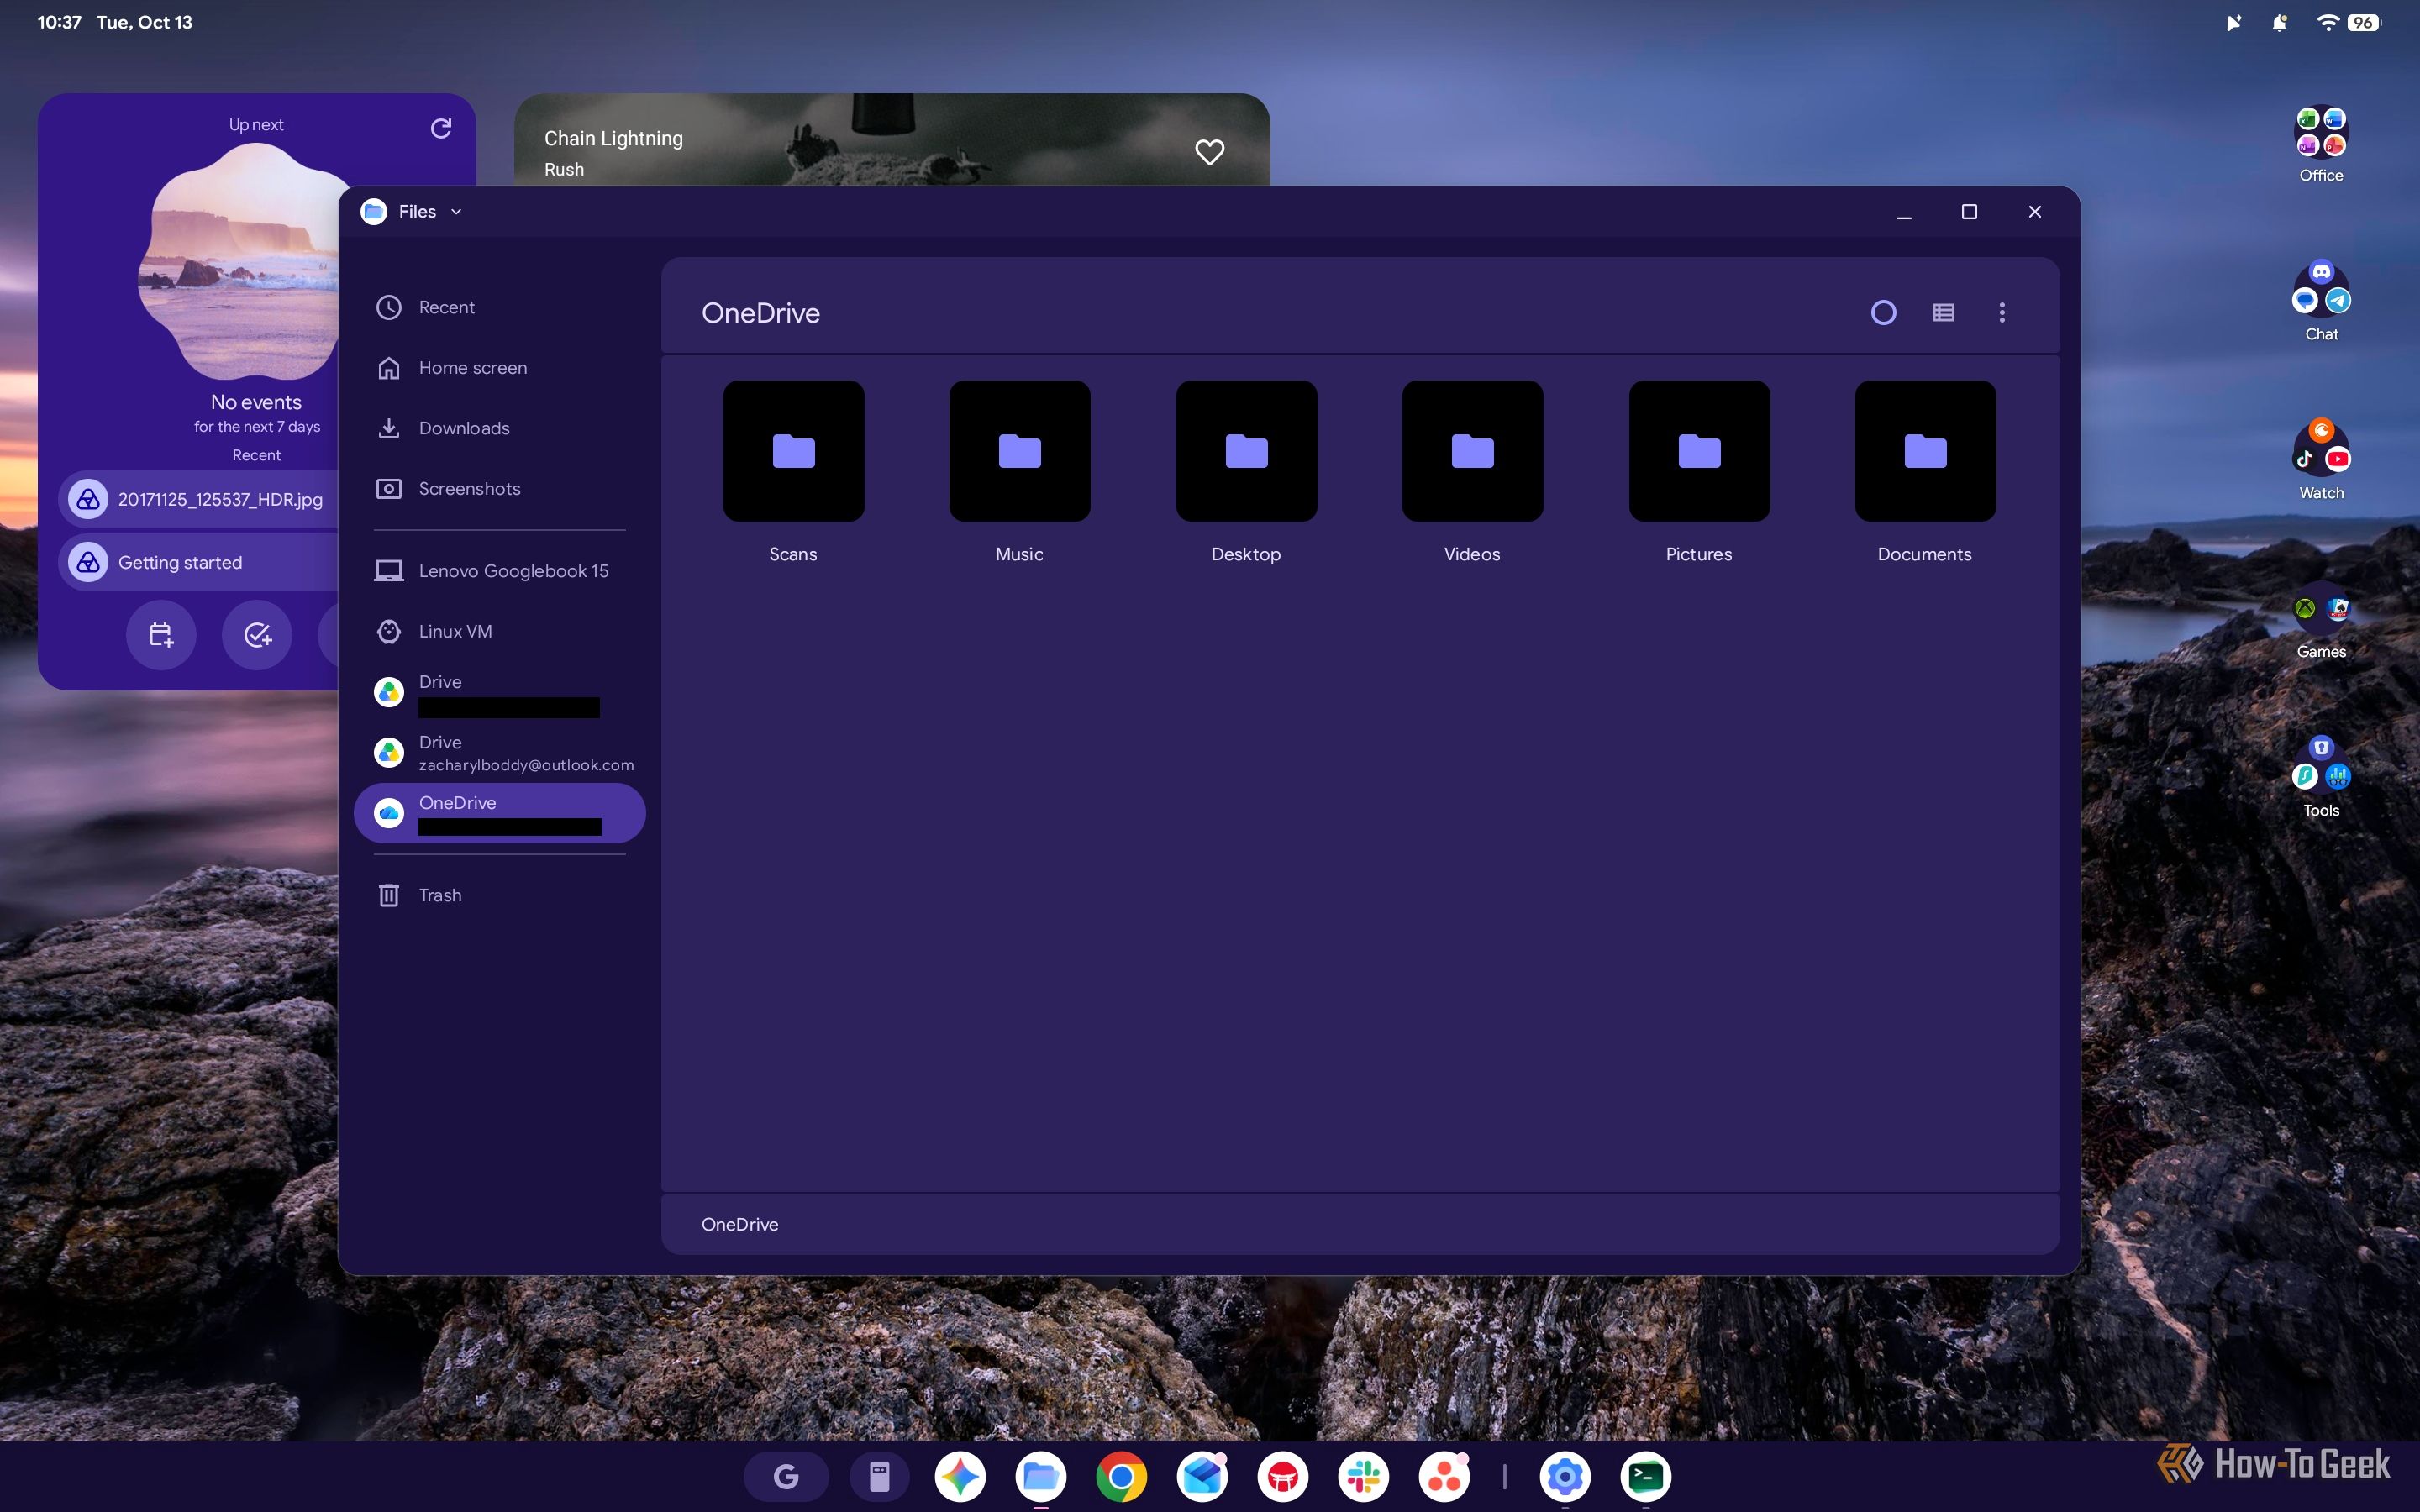Viewport: 2420px width, 1512px height.
Task: Open Getting started recent item
Action: (x=200, y=562)
